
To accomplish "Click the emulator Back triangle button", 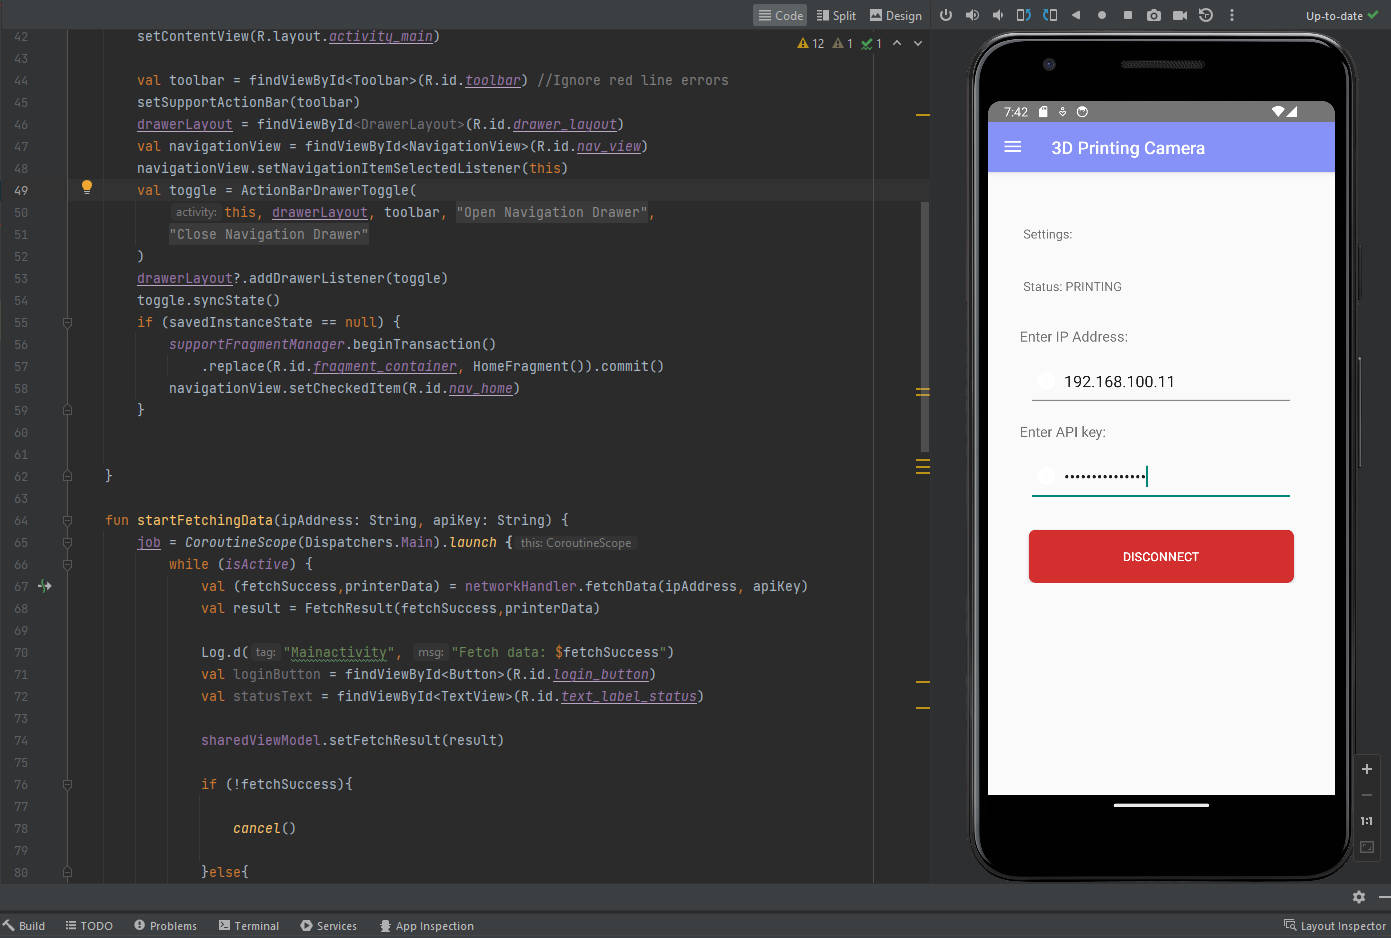I will click(x=1076, y=15).
